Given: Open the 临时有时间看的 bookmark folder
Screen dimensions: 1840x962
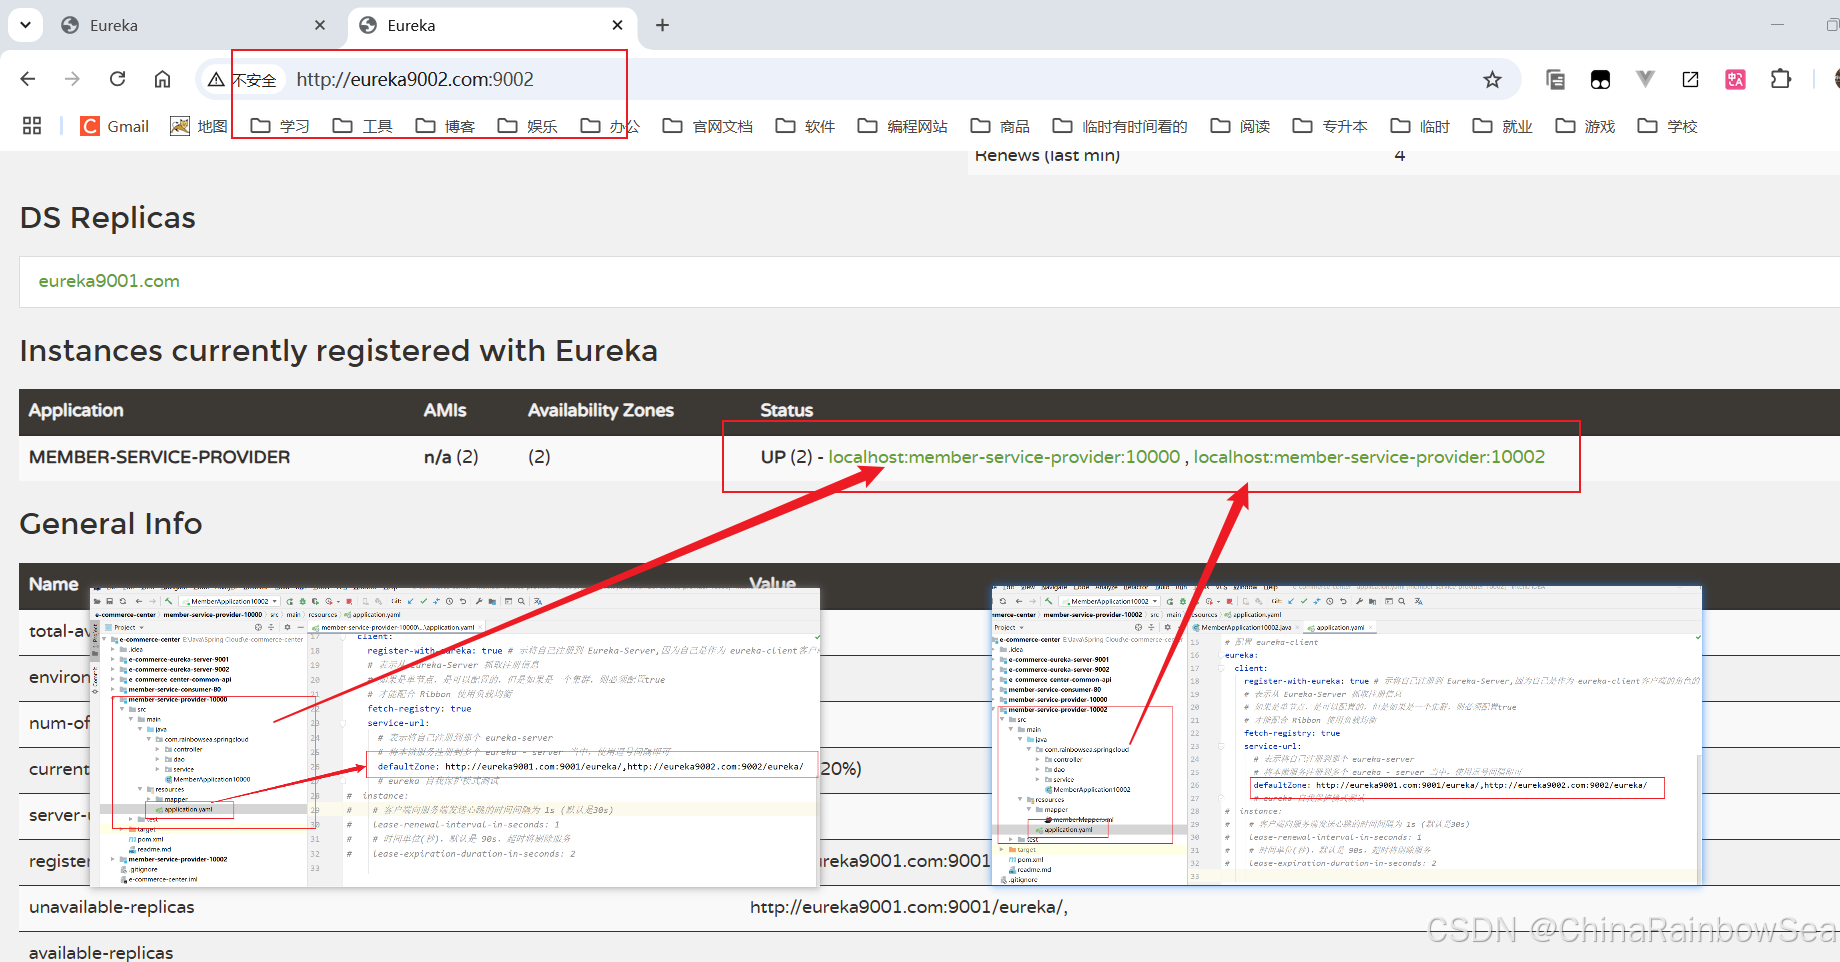Looking at the screenshot, I should point(1120,126).
